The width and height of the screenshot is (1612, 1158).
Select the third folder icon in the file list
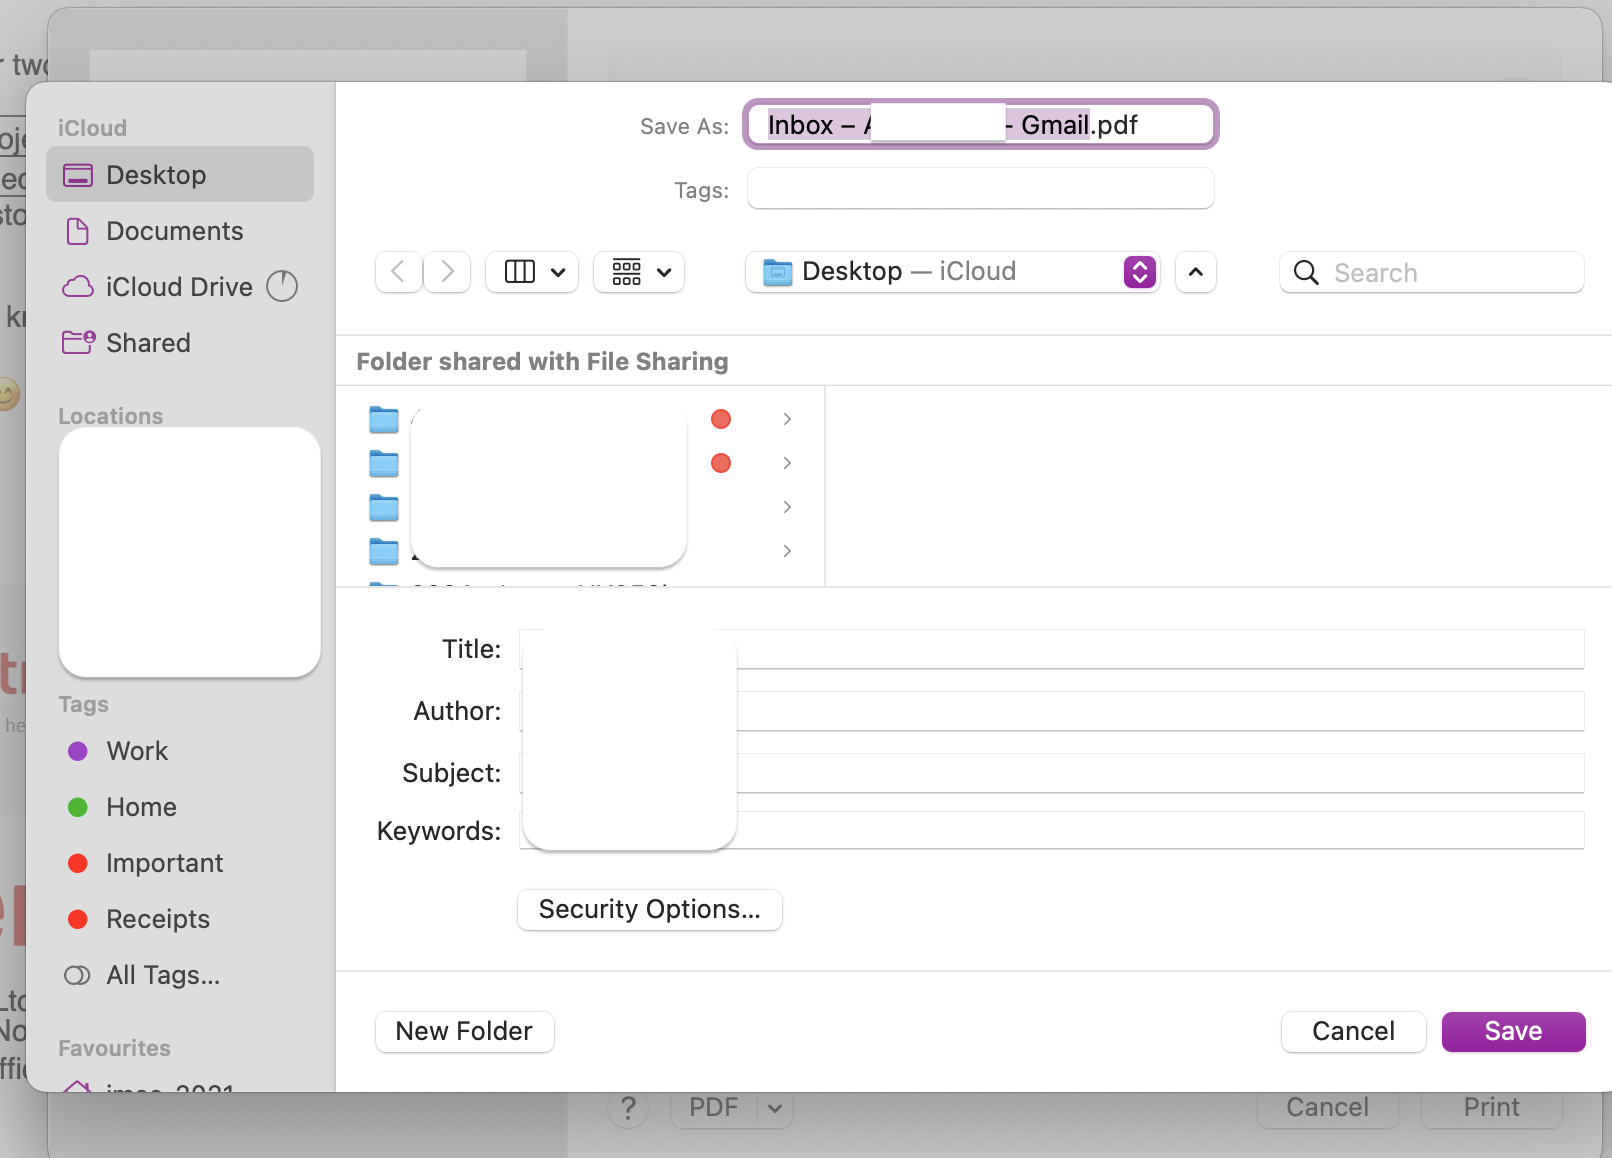point(384,507)
